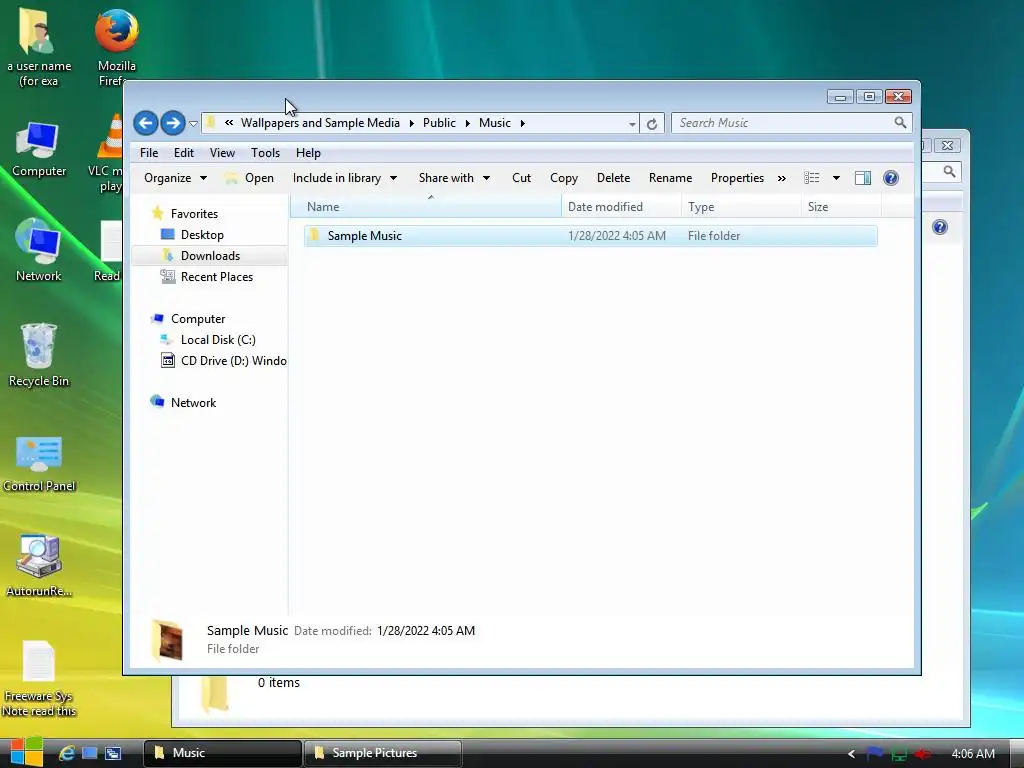Click the Recycle Bin desktop icon

tap(39, 355)
